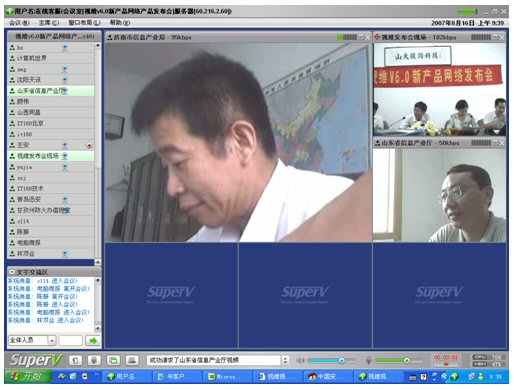Click the chat message input field
The image size is (514, 390).
point(71,340)
